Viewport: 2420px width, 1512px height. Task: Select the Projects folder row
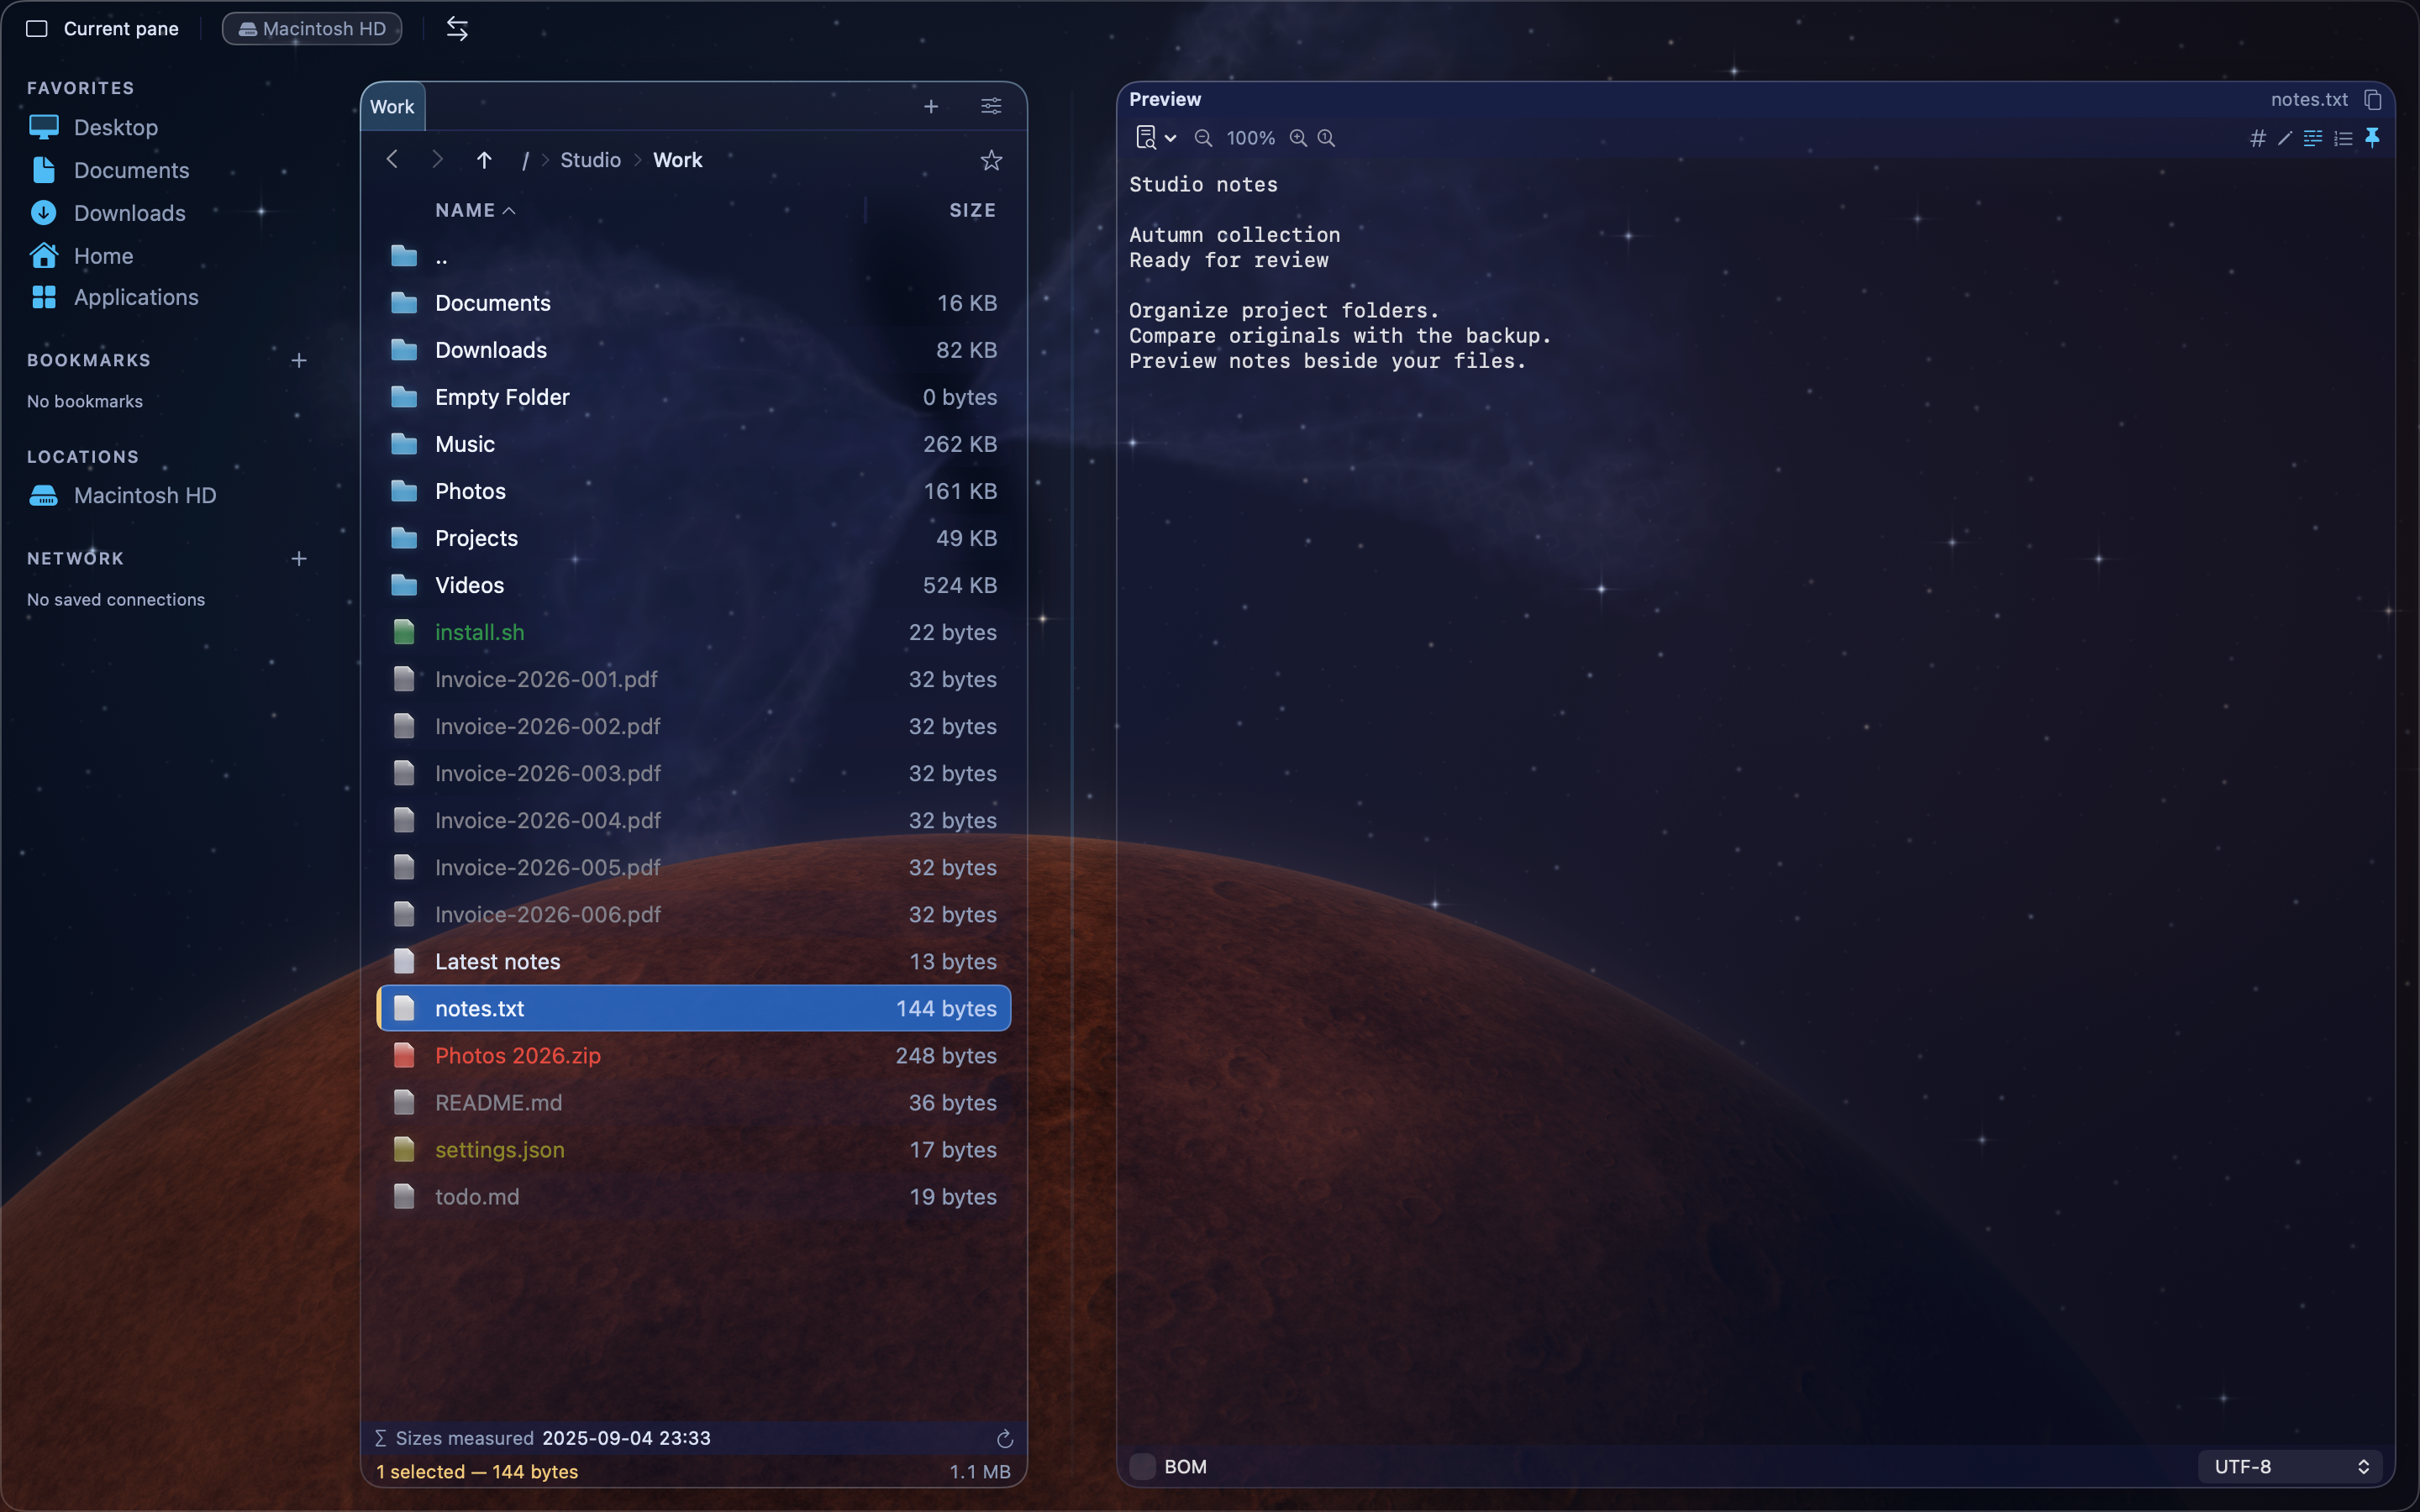694,538
